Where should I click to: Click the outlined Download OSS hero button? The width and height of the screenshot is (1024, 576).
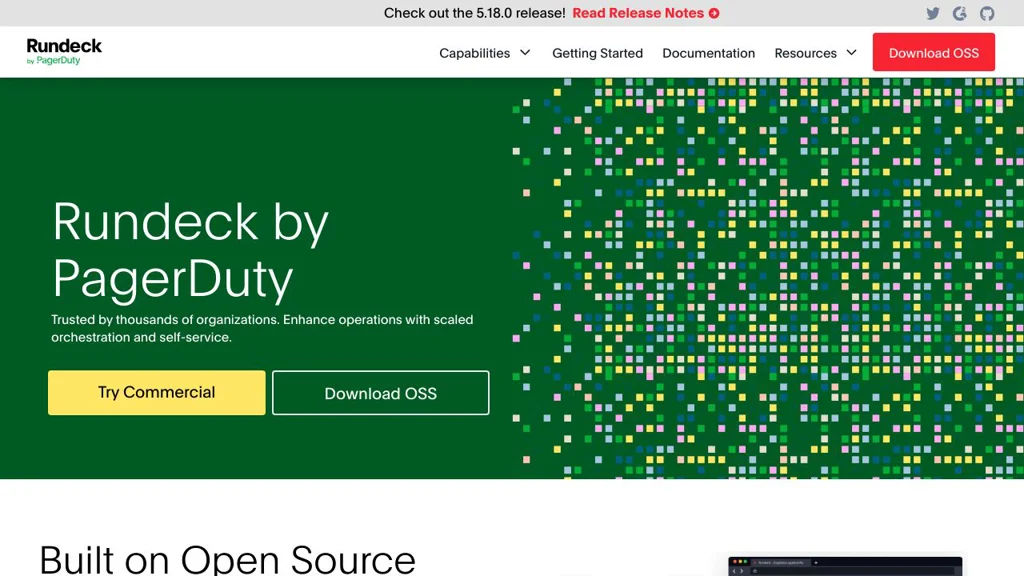tap(381, 392)
